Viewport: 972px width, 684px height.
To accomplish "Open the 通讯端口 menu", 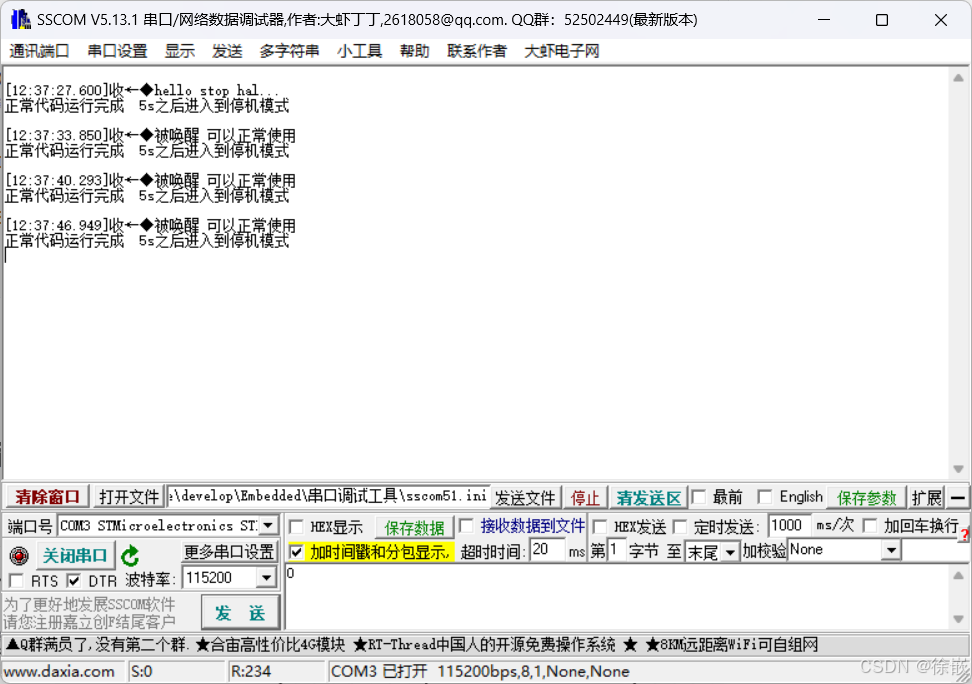I will click(39, 52).
